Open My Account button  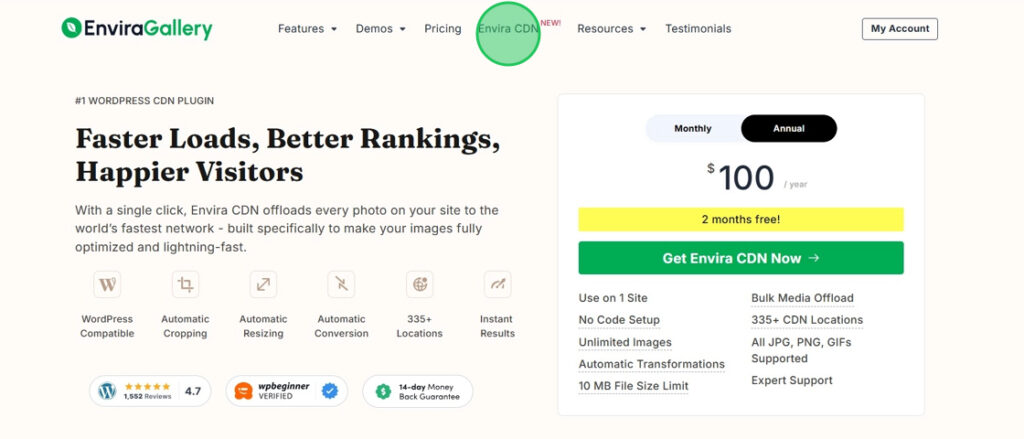click(x=900, y=29)
